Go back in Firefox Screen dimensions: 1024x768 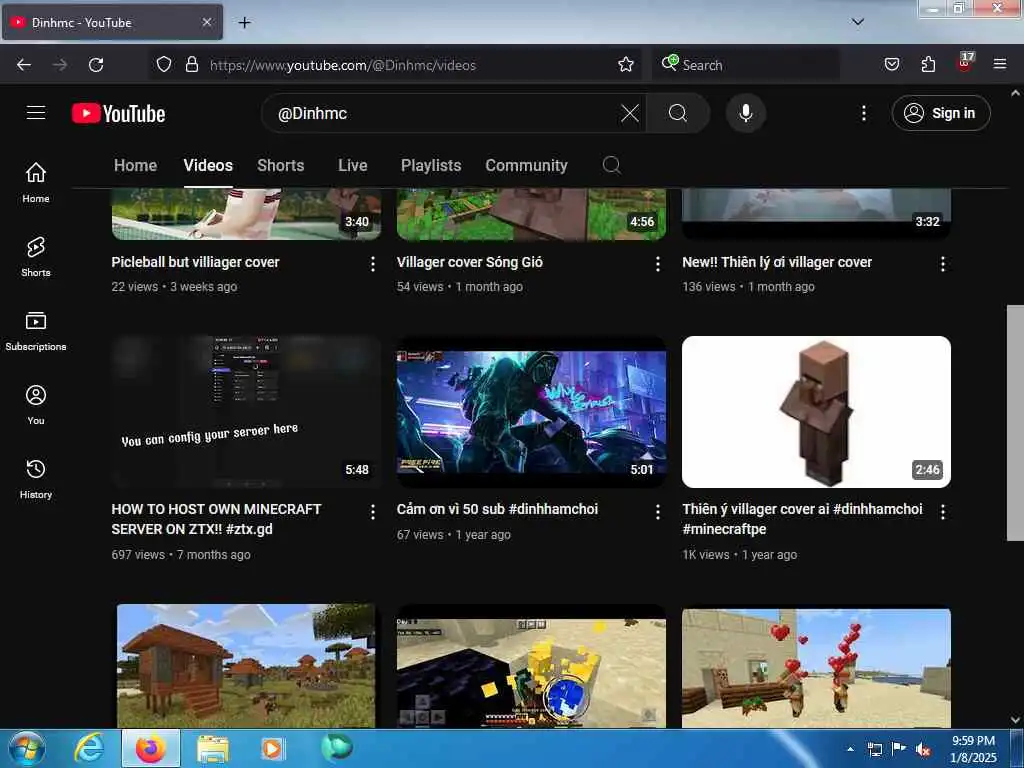tap(24, 65)
